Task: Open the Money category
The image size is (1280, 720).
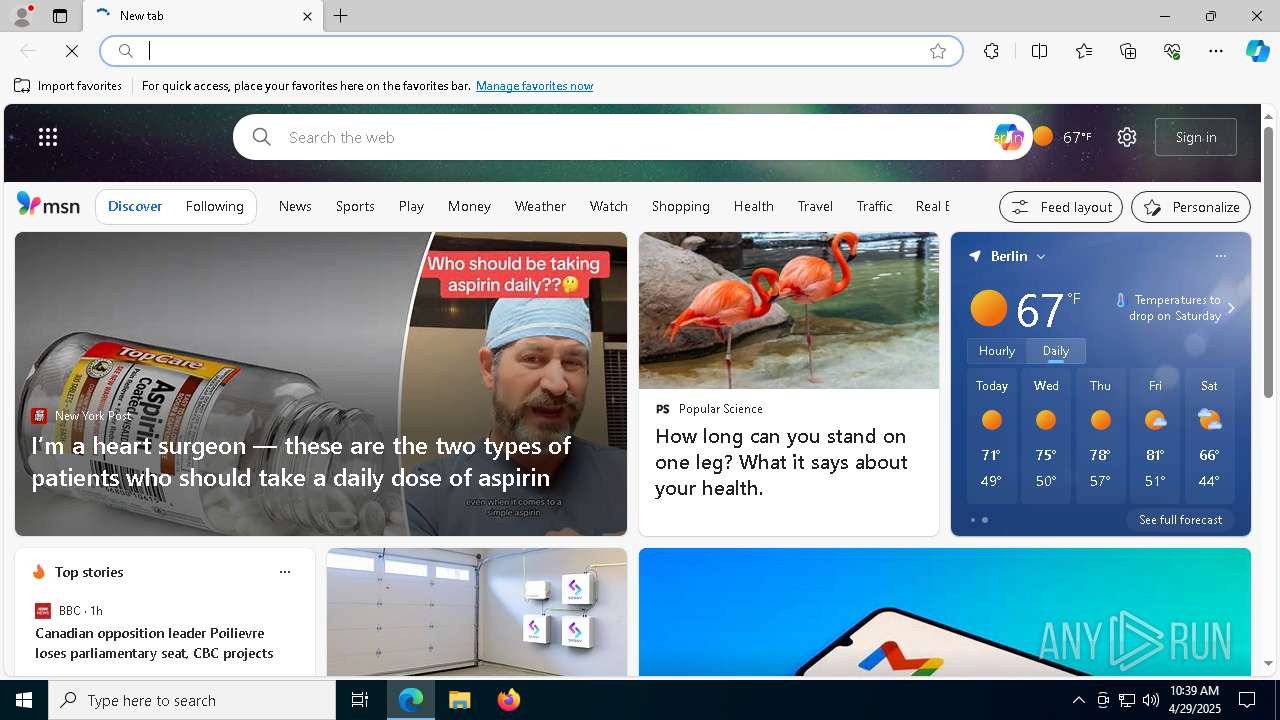Action: pos(469,206)
